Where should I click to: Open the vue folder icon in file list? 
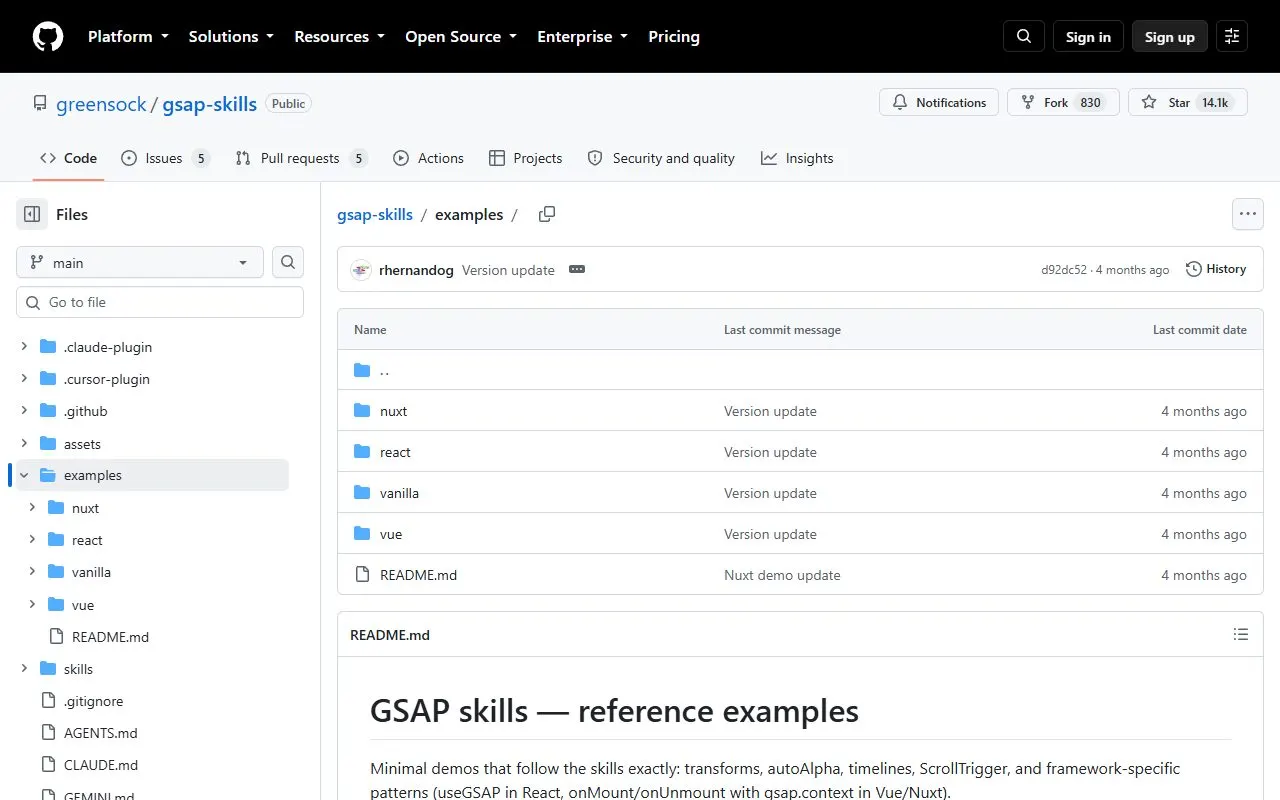click(362, 534)
